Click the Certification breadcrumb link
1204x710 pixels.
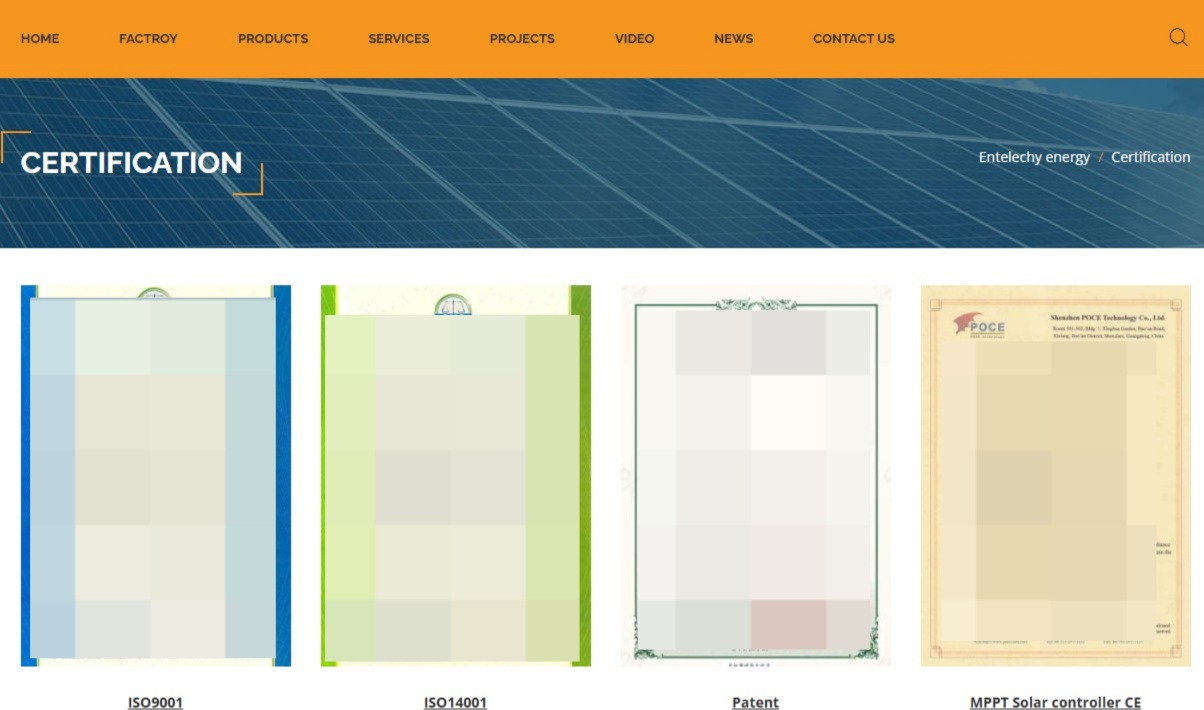(1150, 157)
